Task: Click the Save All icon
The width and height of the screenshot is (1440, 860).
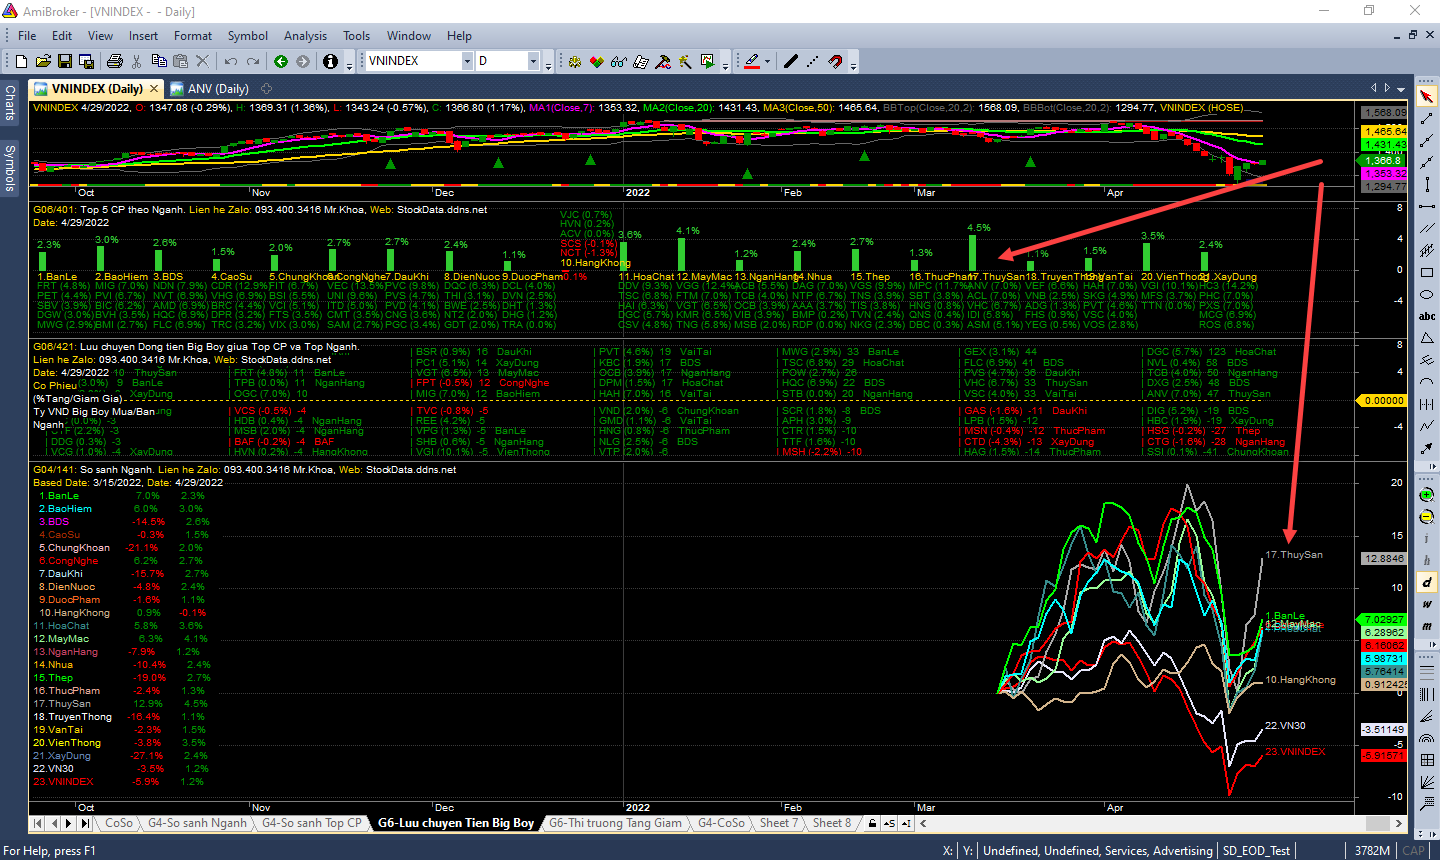Action: [x=86, y=61]
